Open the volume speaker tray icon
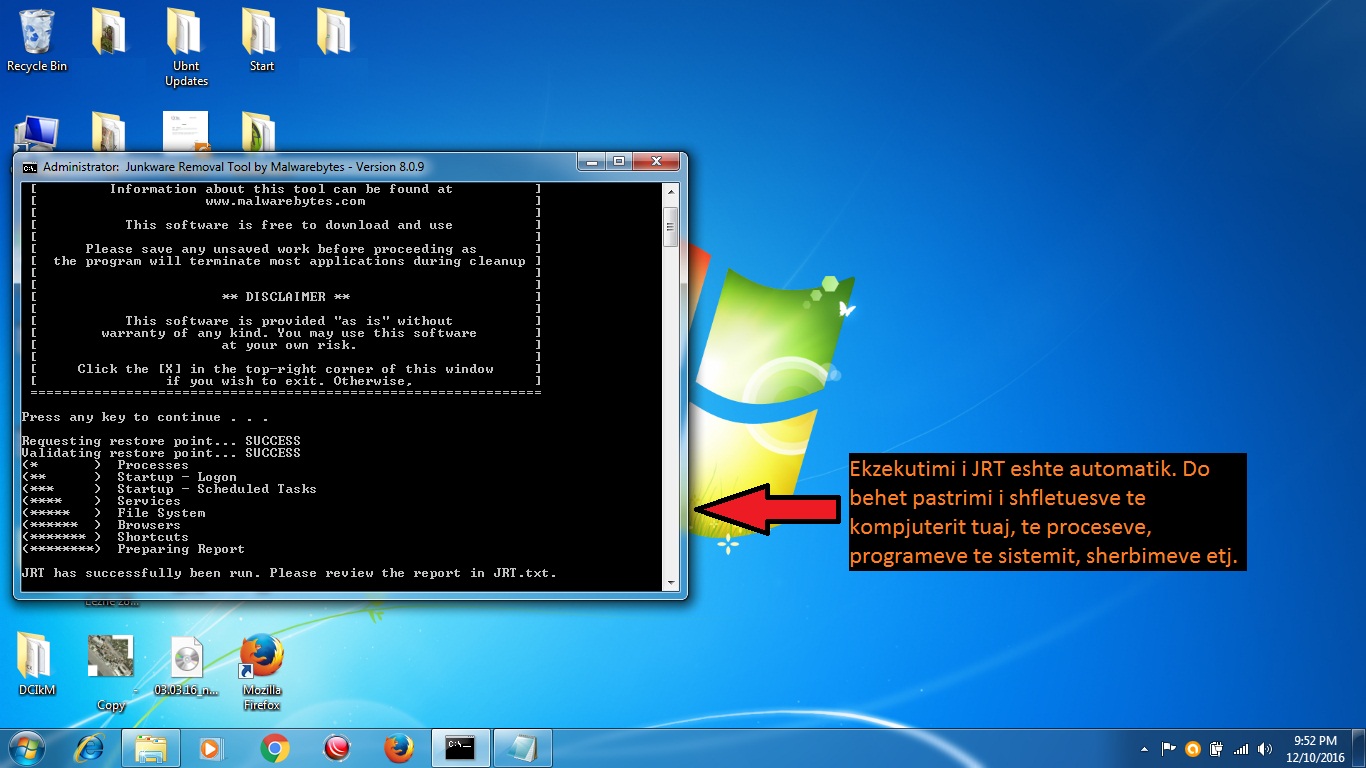Image resolution: width=1366 pixels, height=768 pixels. pyautogui.click(x=1266, y=748)
